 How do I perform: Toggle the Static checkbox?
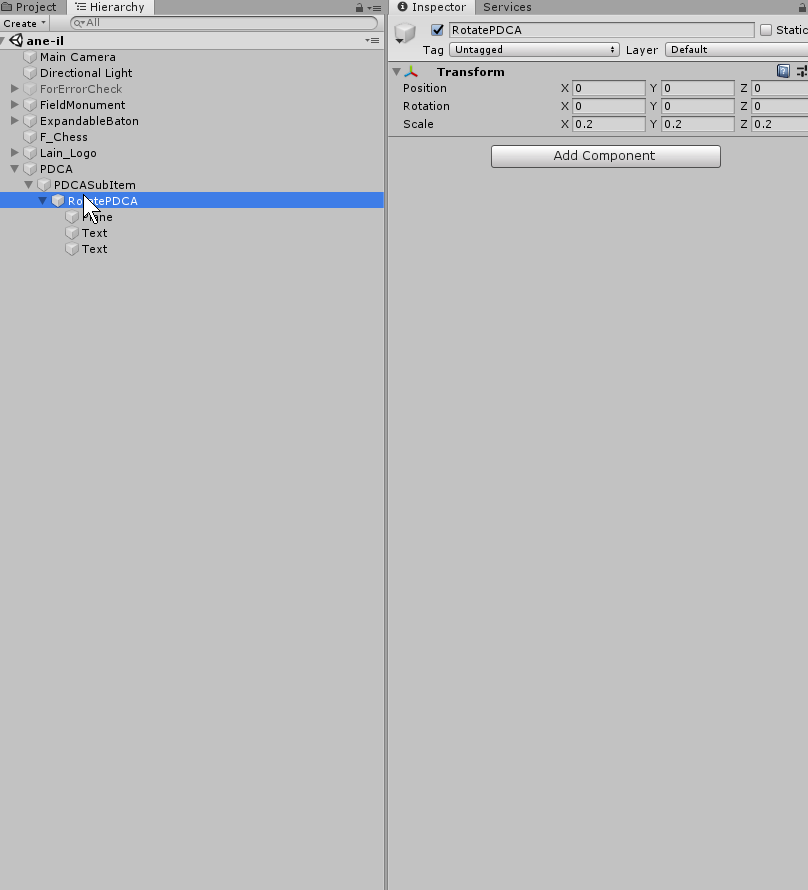[x=766, y=30]
